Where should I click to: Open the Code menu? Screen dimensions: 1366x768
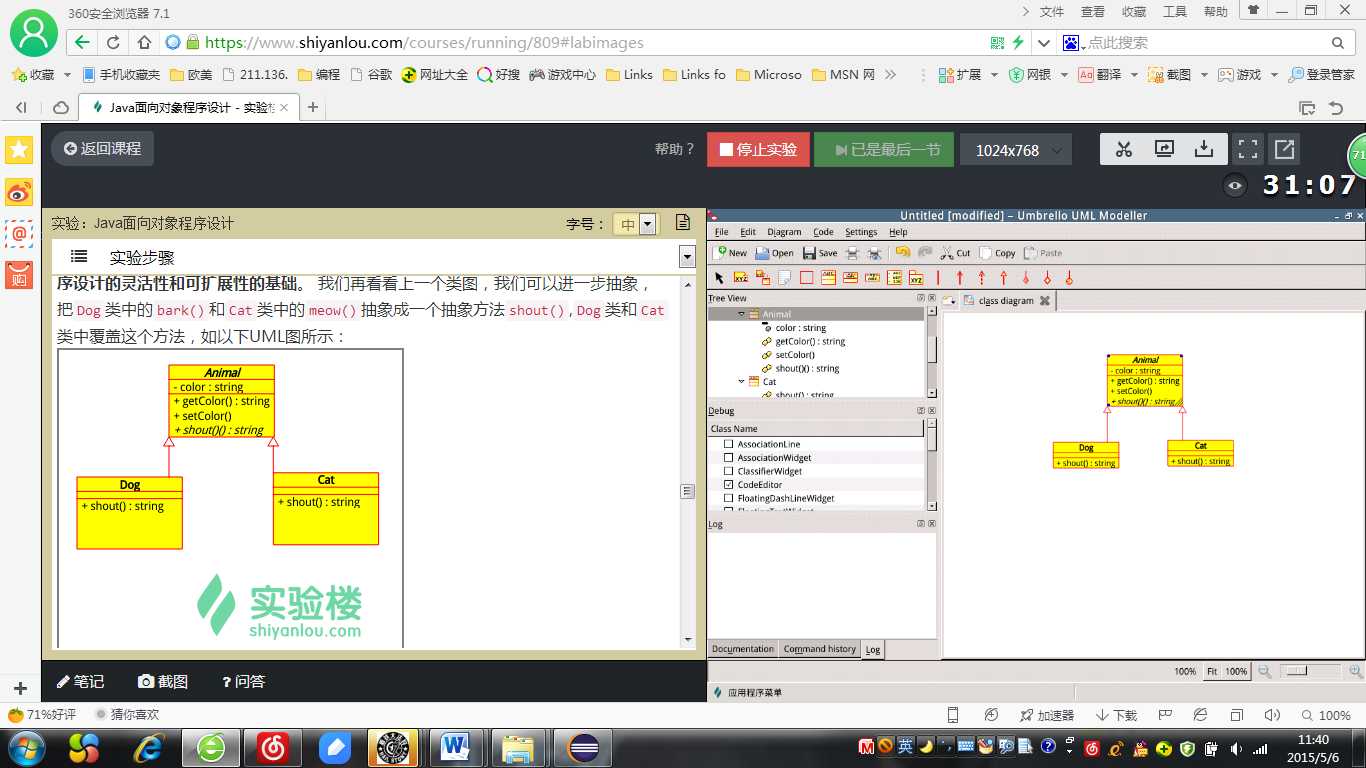pyautogui.click(x=823, y=232)
